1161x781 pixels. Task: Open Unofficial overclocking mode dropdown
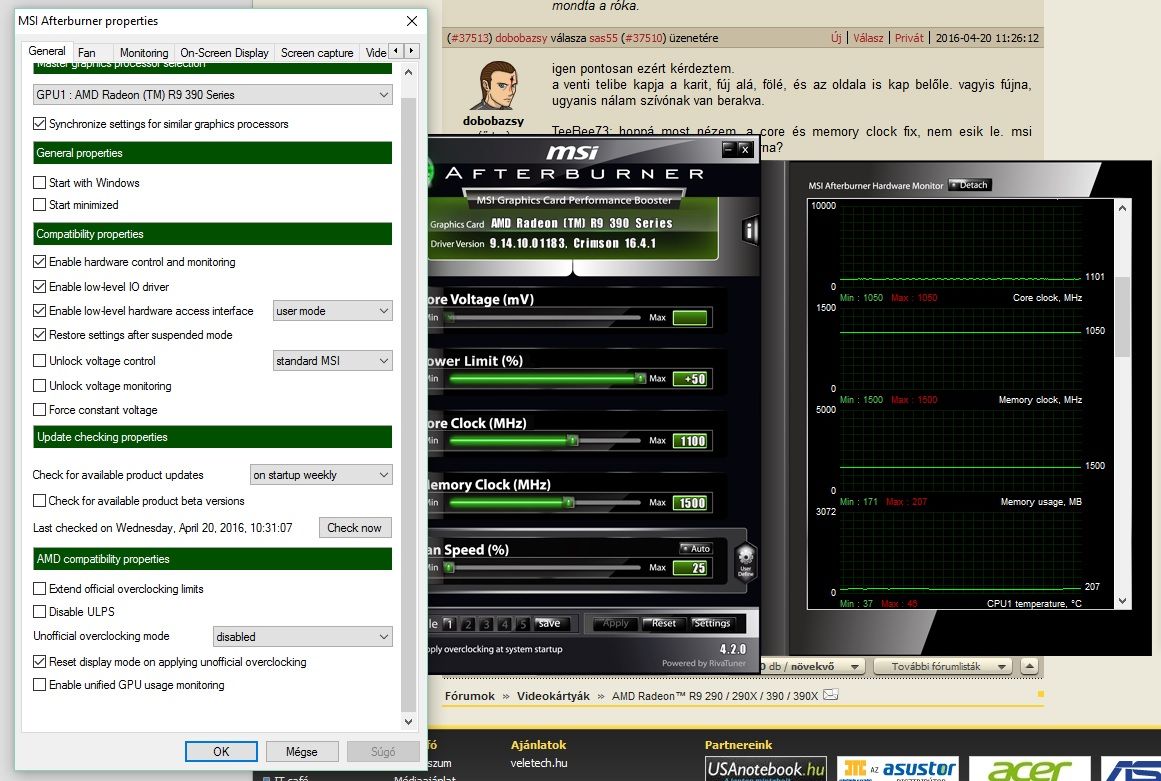point(303,637)
